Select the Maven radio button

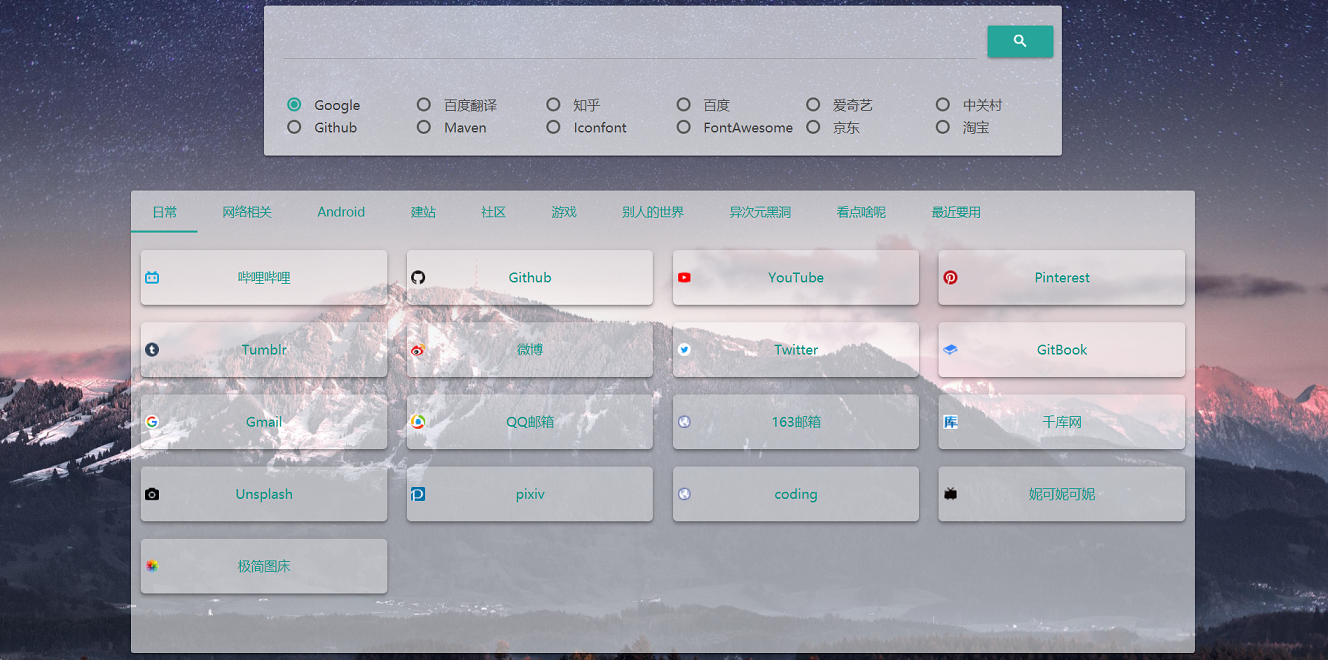click(x=424, y=127)
